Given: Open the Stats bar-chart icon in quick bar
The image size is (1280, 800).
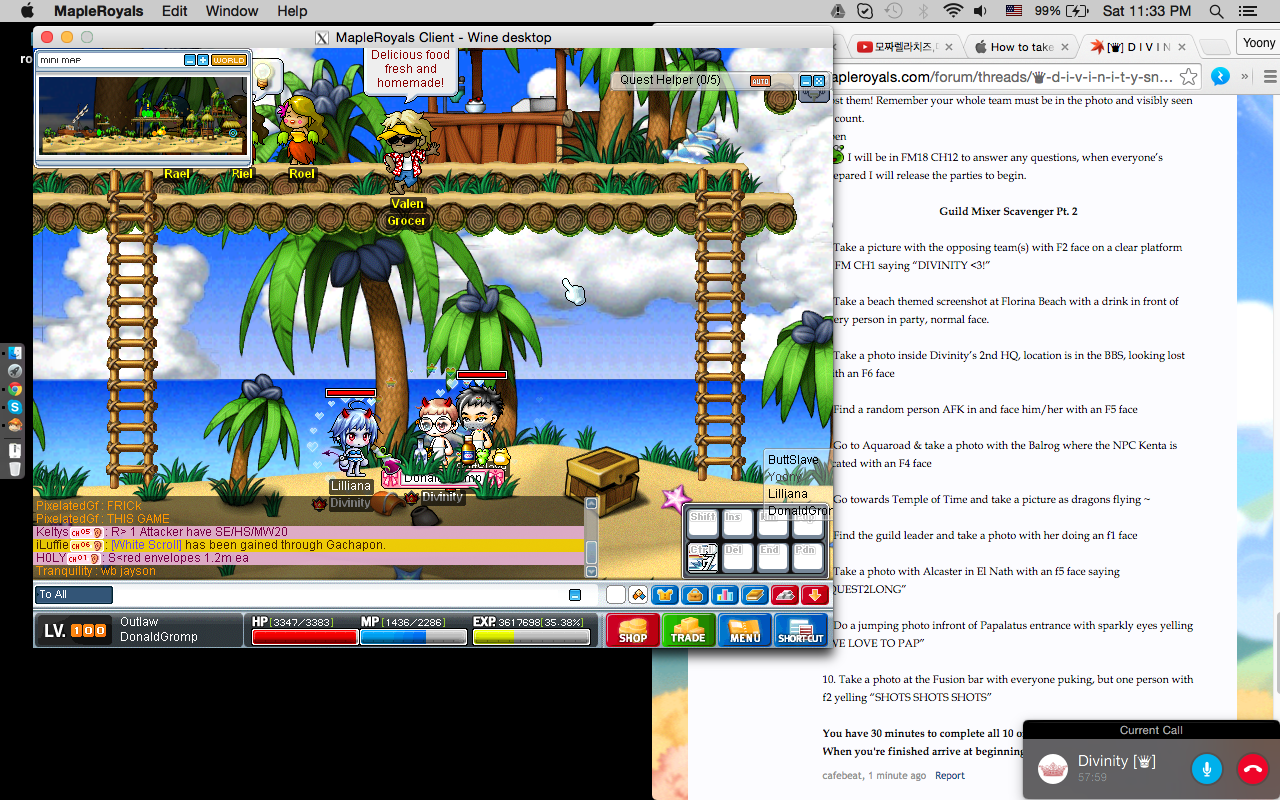Looking at the screenshot, I should point(725,595).
